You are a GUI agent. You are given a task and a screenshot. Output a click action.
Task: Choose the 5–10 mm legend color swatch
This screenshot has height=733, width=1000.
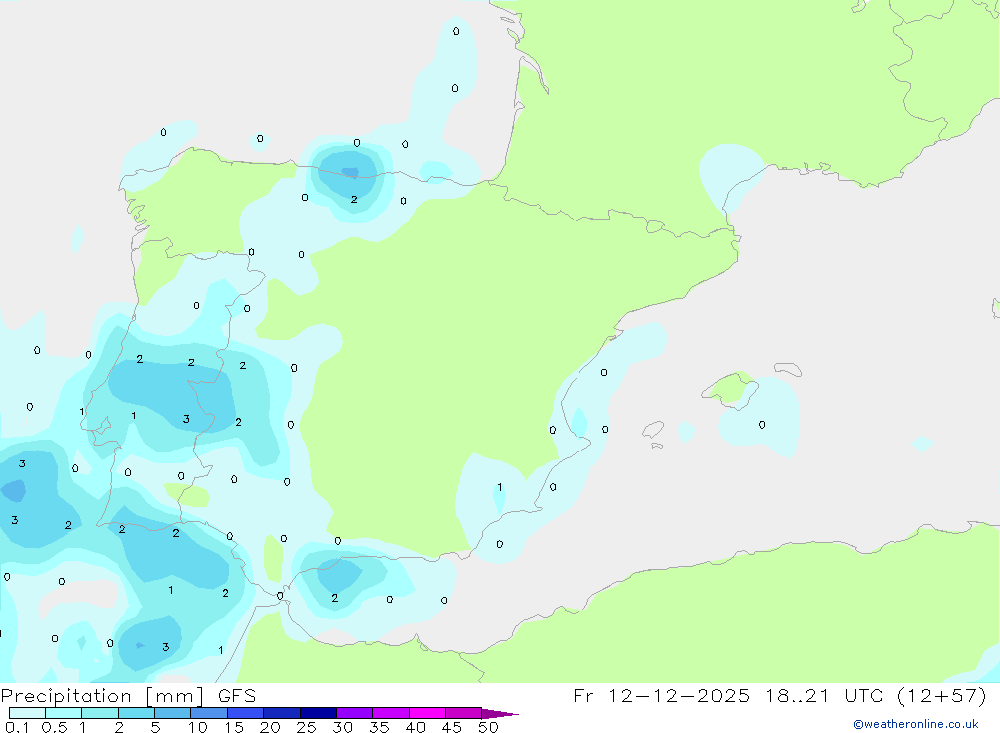click(x=172, y=713)
